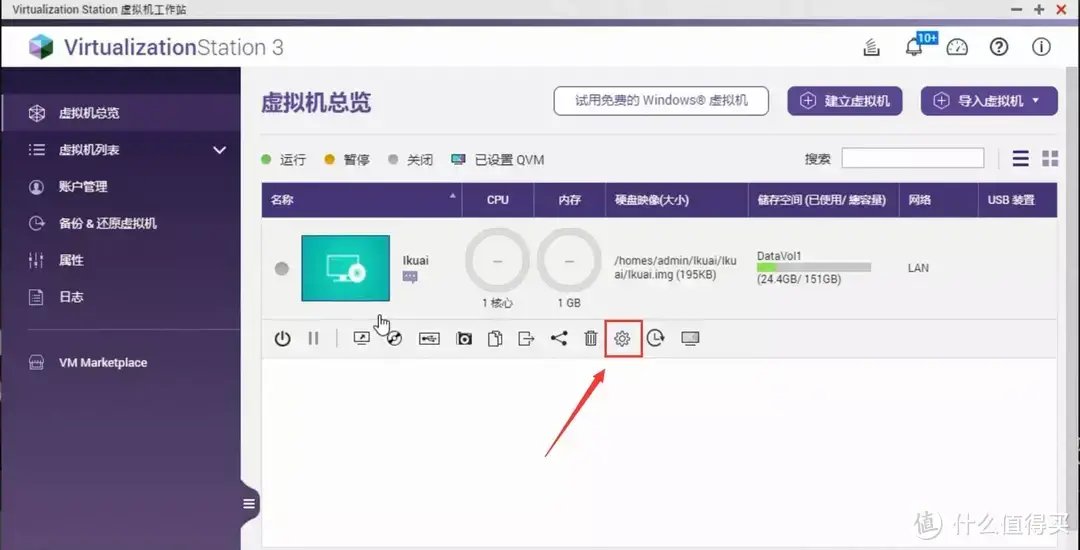Click the 运行 green legend item
Viewport: 1080px width, 550px height.
click(284, 160)
